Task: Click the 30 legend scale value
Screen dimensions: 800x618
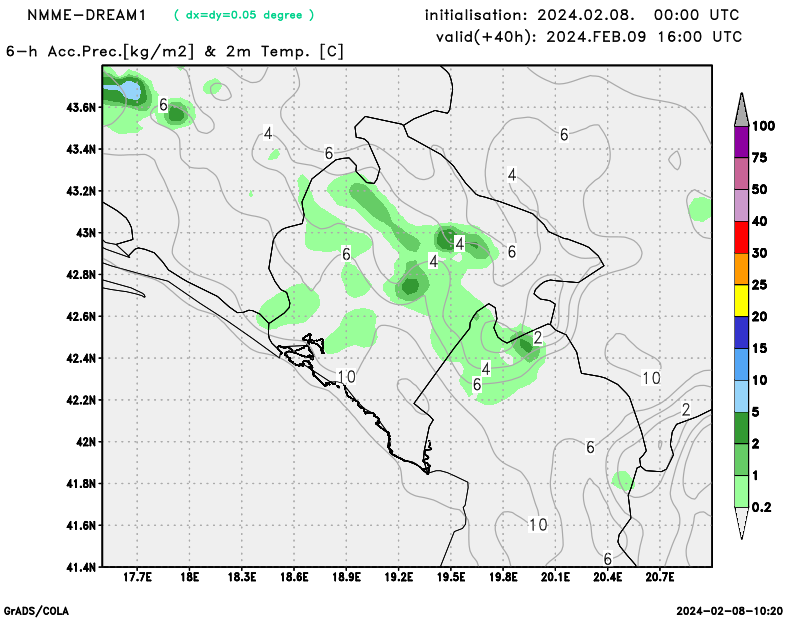Action: [760, 253]
